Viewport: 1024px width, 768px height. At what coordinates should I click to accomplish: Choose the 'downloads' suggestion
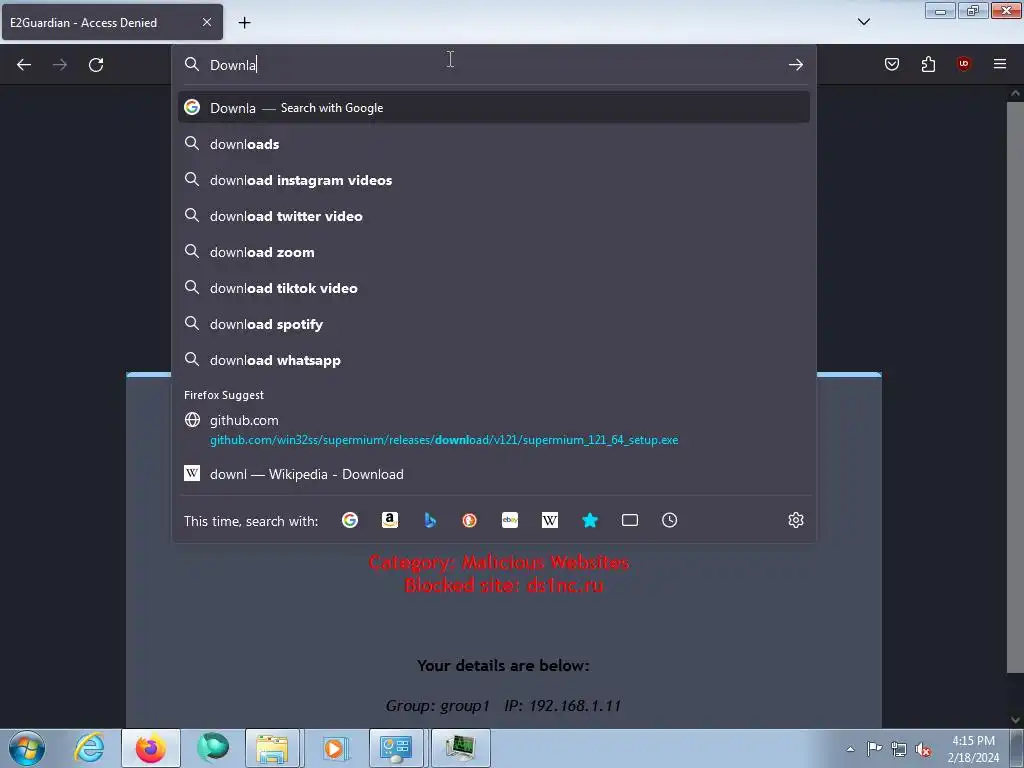[494, 144]
